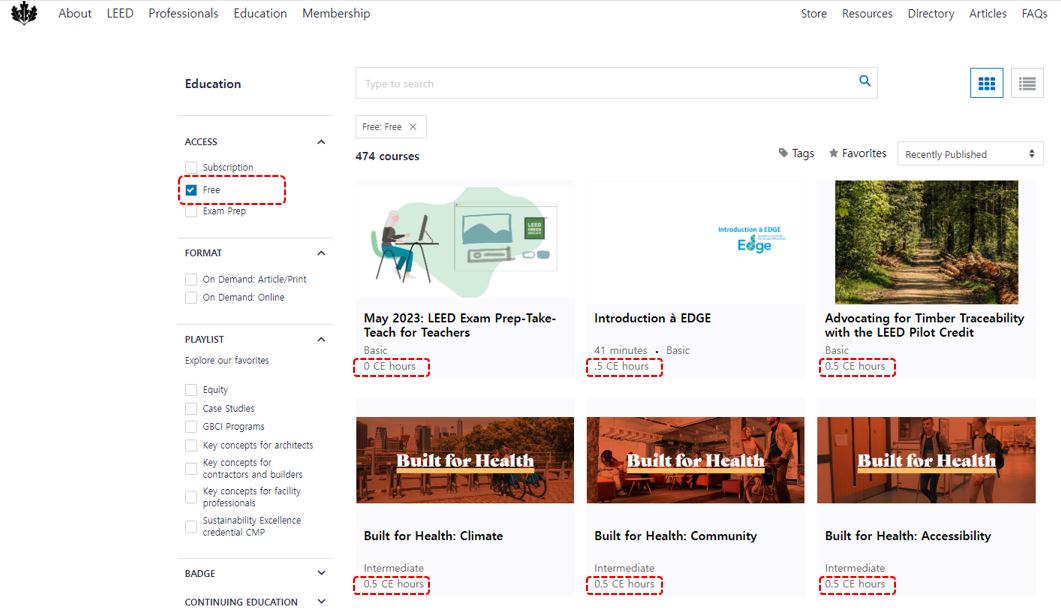Expand the CONTINUING EDUCATION section
1061x612 pixels.
tap(321, 601)
